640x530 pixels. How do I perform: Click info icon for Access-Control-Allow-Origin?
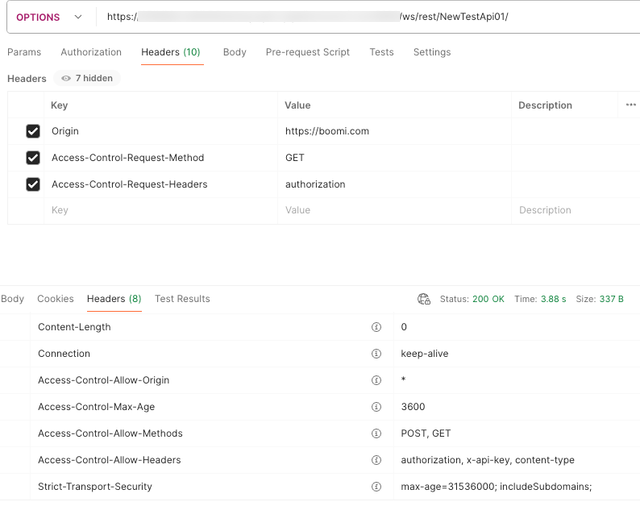tap(377, 381)
